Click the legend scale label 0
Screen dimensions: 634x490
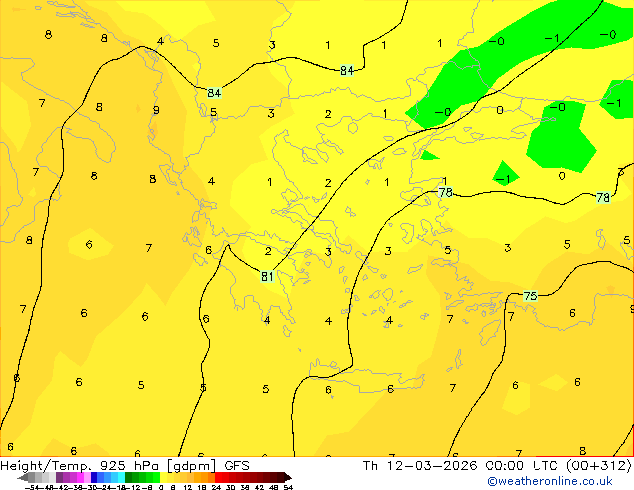[x=161, y=487]
